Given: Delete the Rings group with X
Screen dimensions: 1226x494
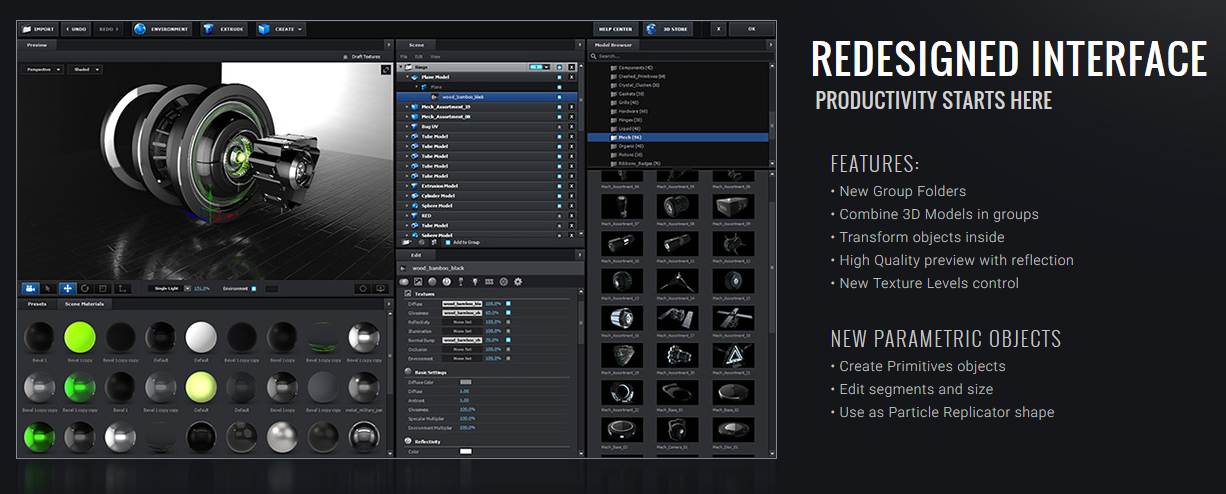Looking at the screenshot, I should coord(571,66).
